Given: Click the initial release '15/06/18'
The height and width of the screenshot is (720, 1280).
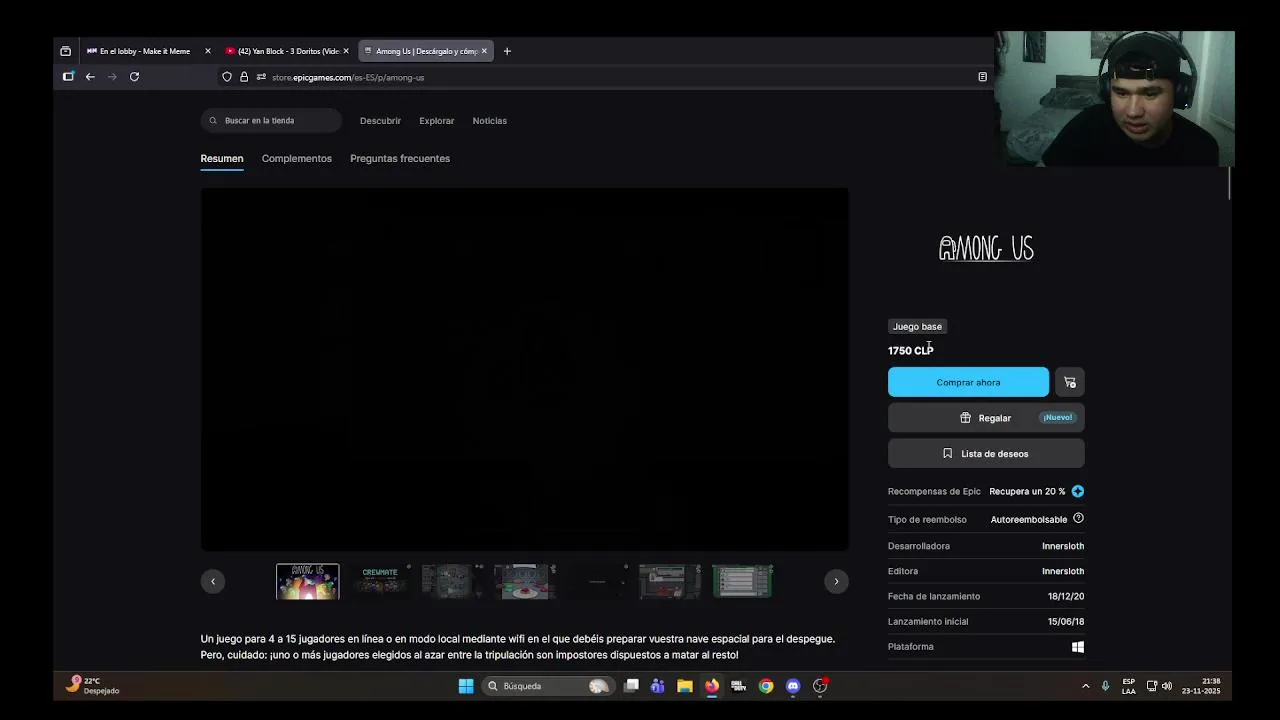Looking at the screenshot, I should pos(1066,621).
